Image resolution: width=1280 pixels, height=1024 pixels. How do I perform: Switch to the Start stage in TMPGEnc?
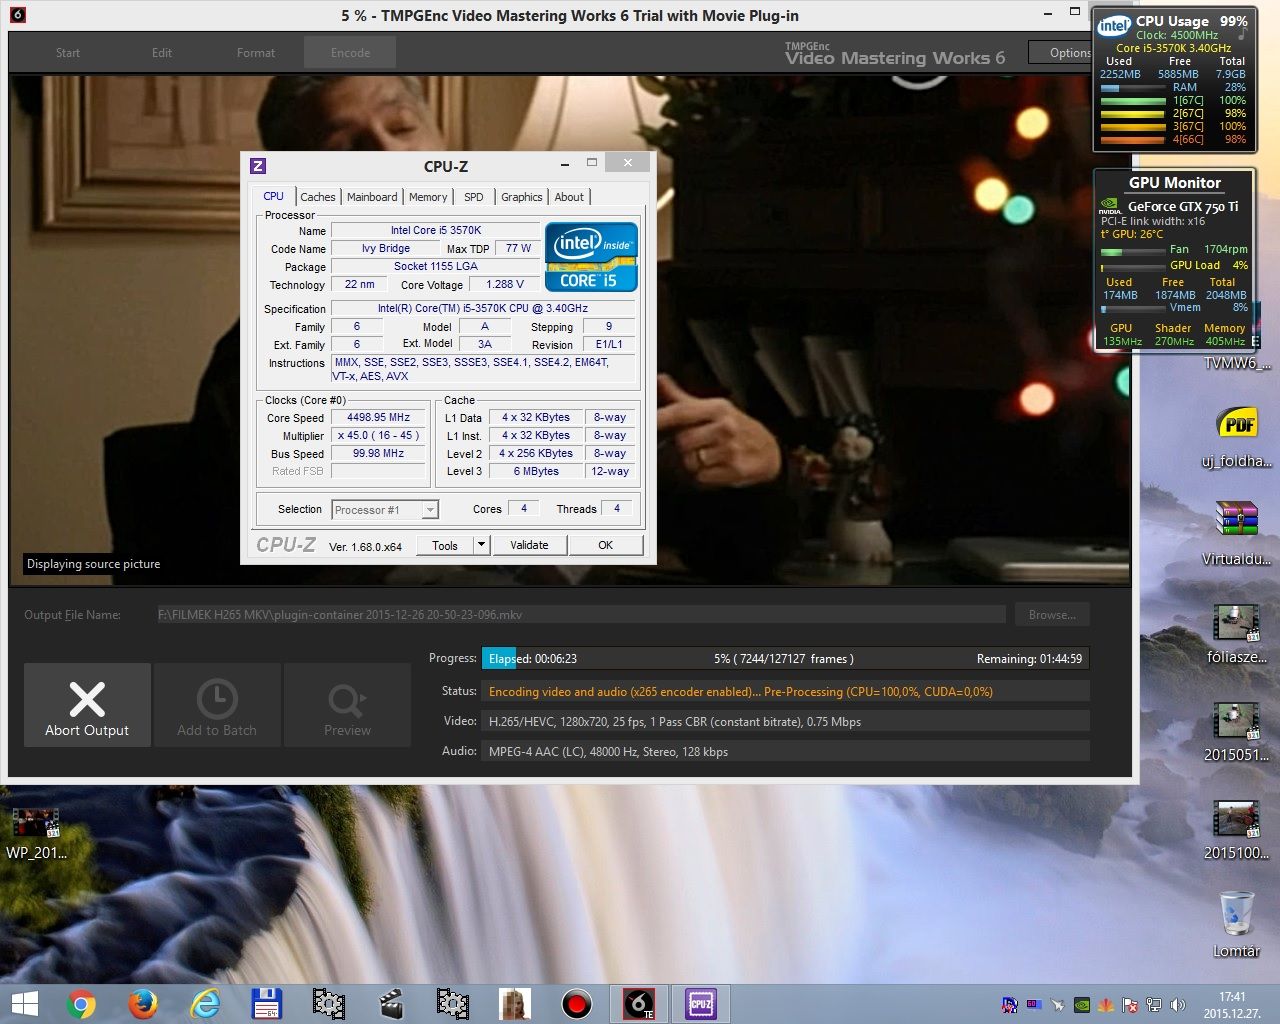coord(68,53)
